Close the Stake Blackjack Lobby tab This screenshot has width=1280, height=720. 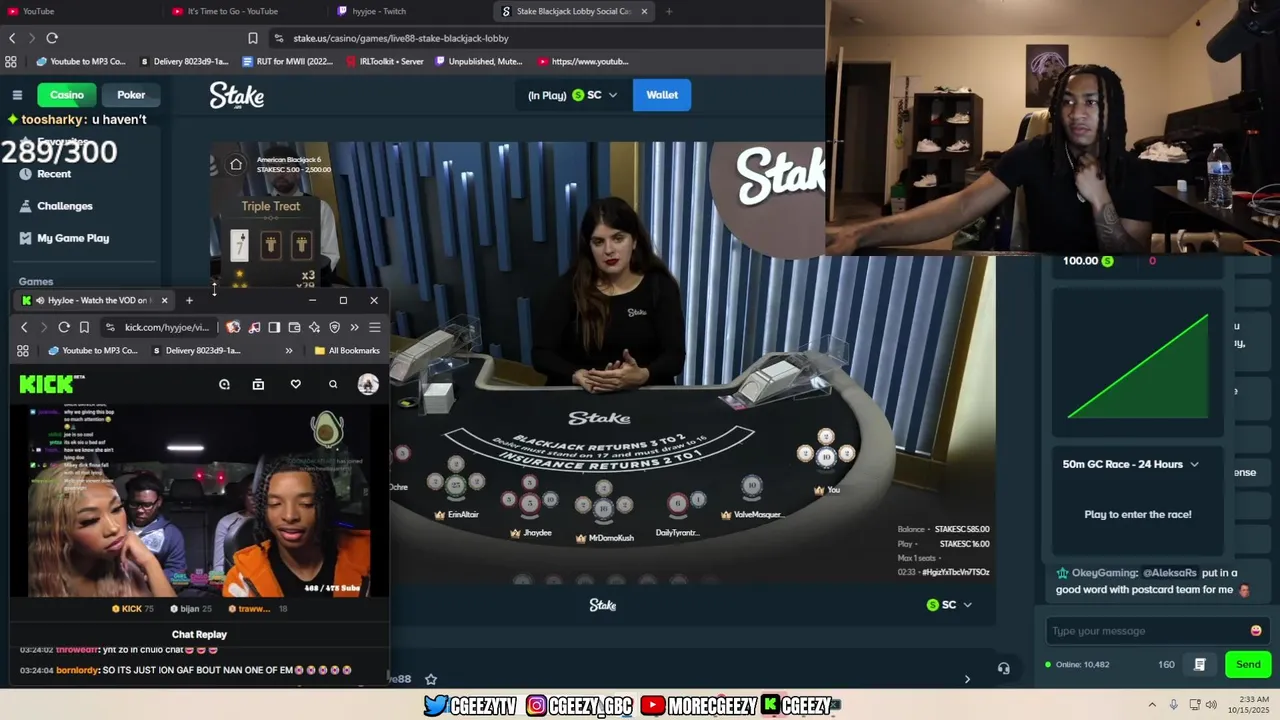point(644,11)
